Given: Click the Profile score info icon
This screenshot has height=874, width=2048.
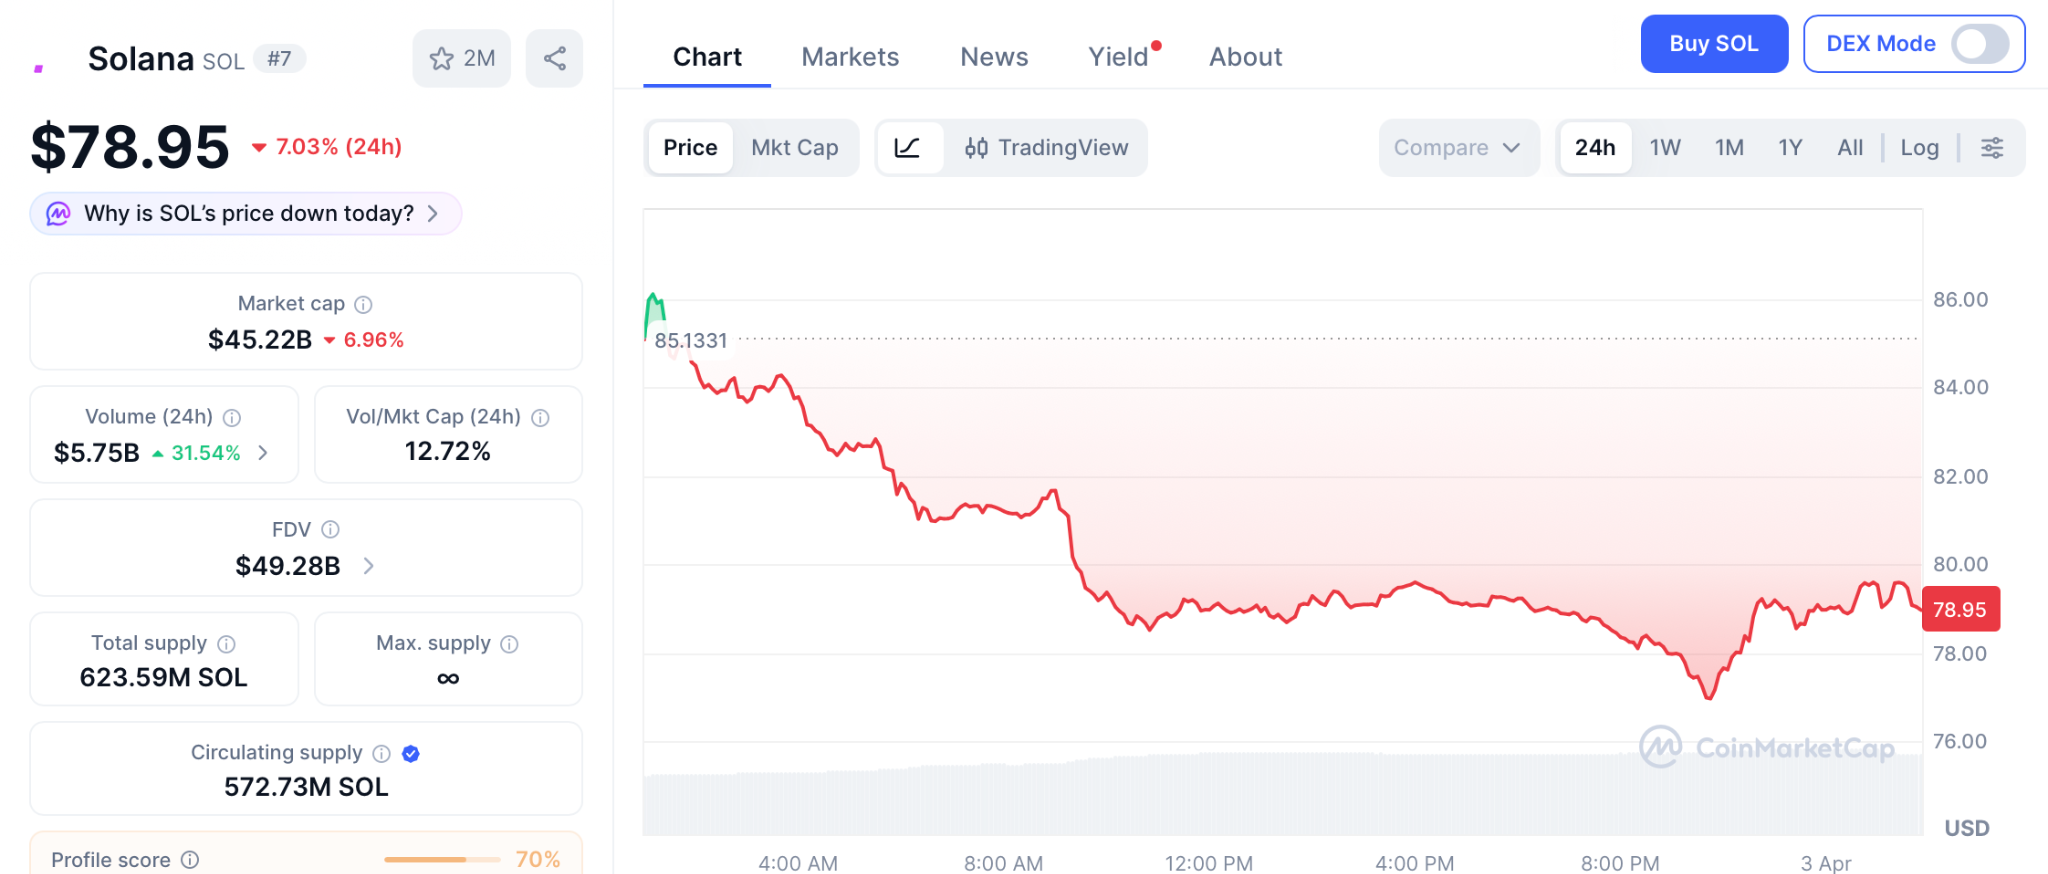Looking at the screenshot, I should [190, 860].
